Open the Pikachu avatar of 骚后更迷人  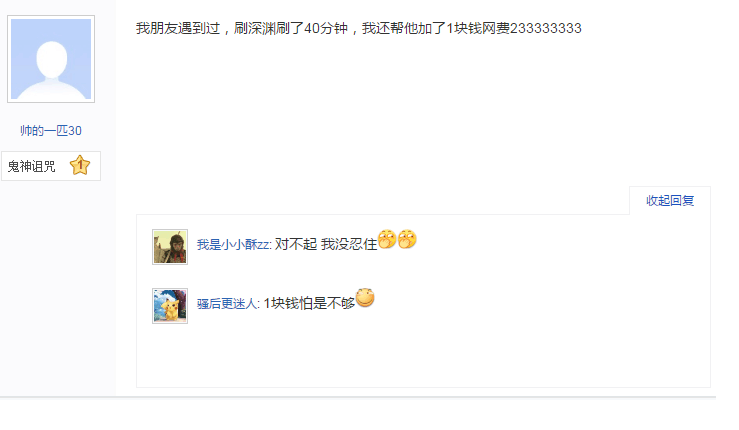170,306
